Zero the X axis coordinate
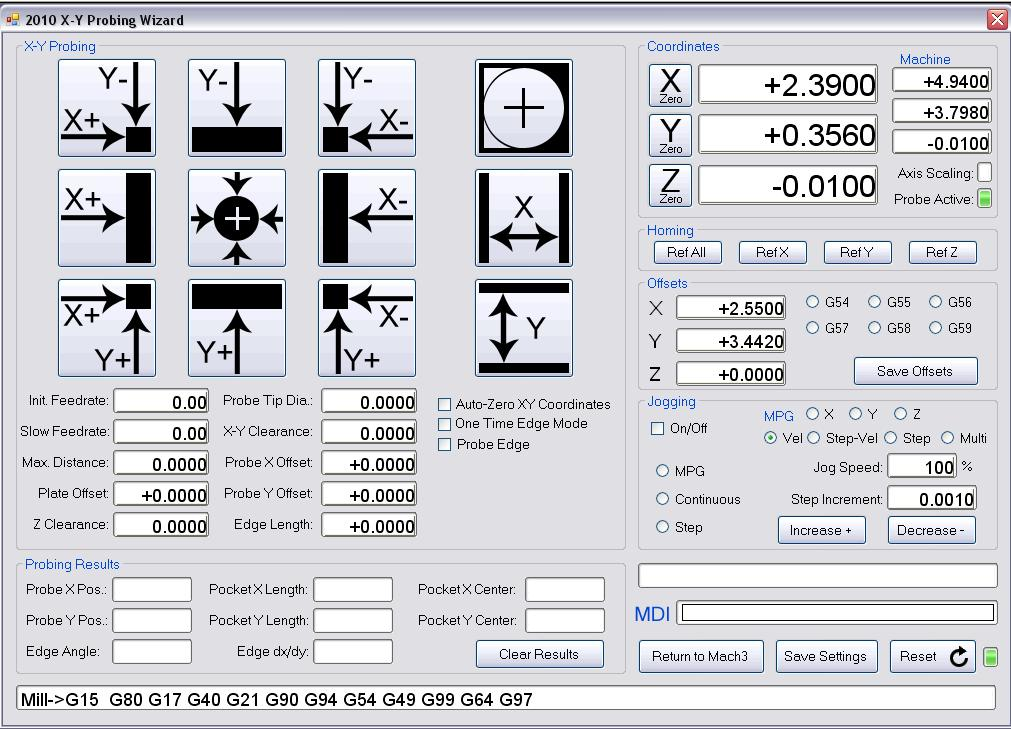Image resolution: width=1011 pixels, height=729 pixels. [671, 85]
